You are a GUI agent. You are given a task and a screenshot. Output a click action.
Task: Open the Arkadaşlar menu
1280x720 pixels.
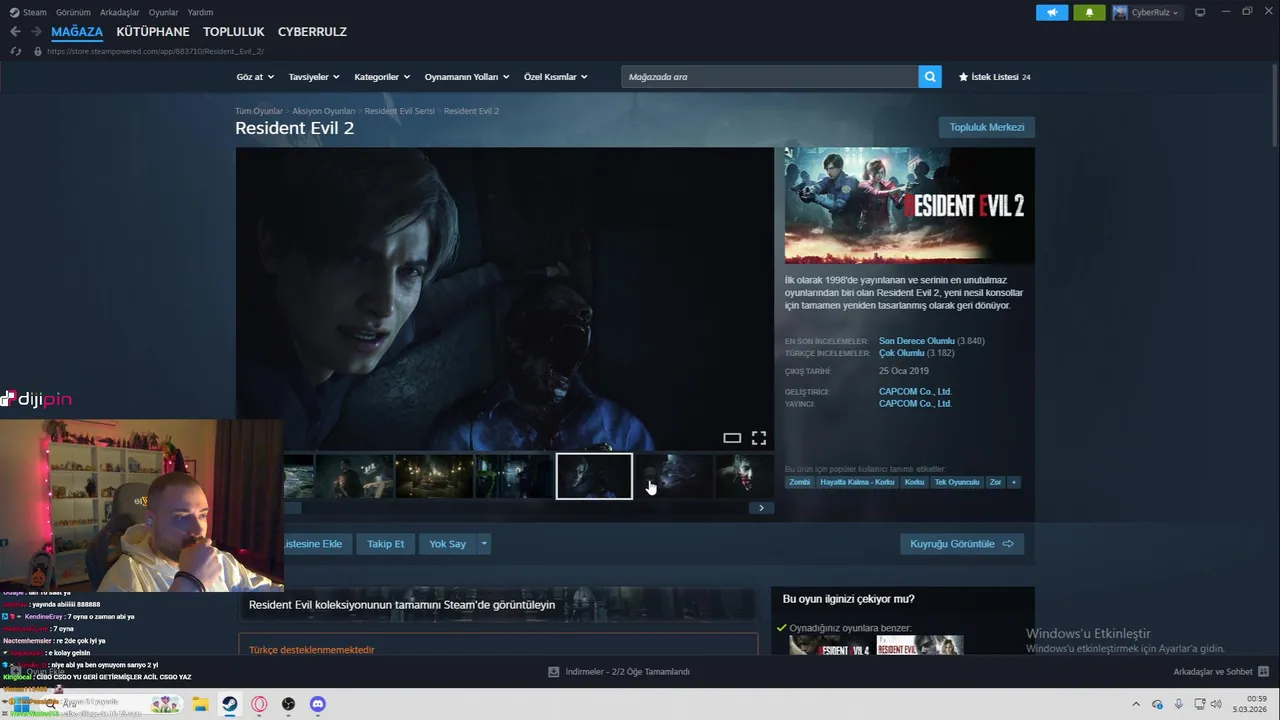coord(120,12)
